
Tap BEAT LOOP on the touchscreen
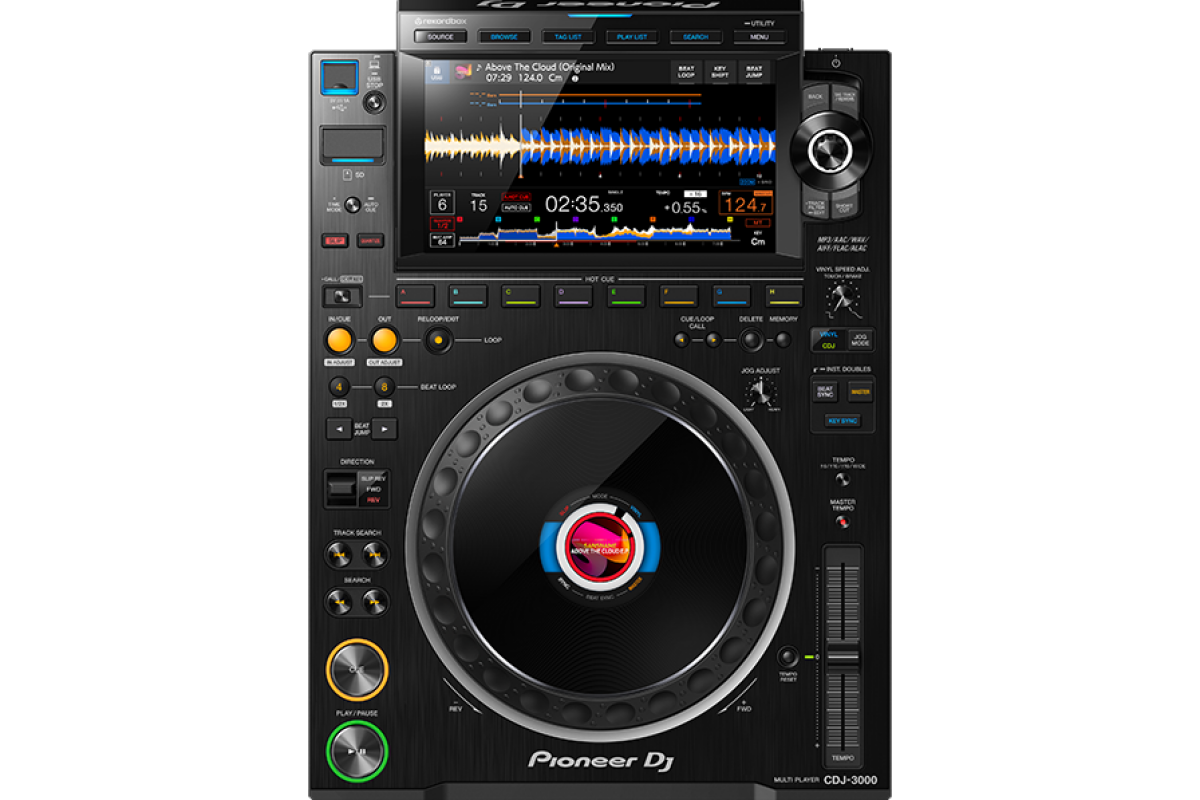[x=686, y=72]
